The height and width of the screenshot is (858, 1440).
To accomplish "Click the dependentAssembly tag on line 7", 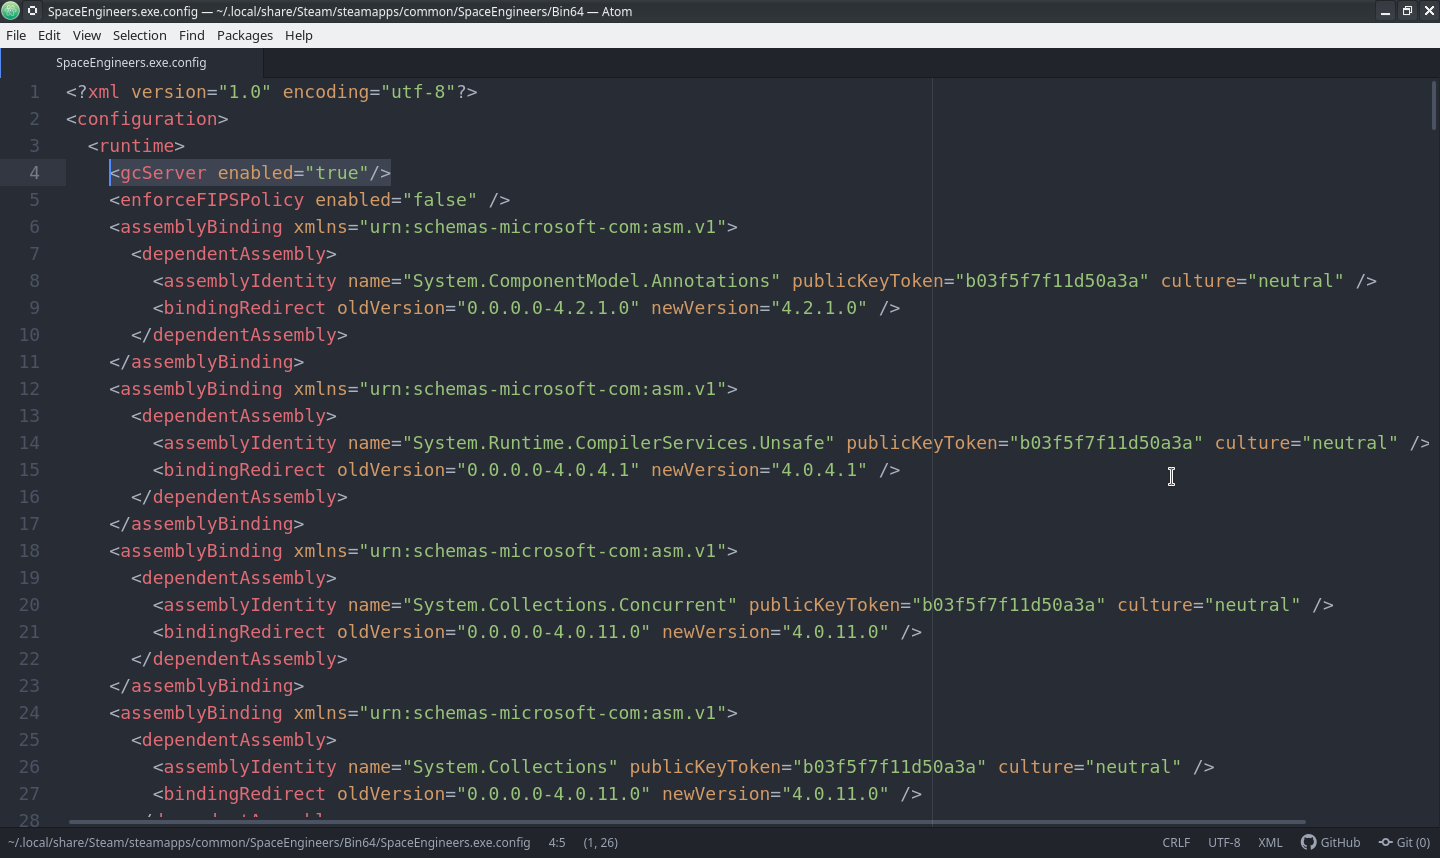I will (234, 254).
